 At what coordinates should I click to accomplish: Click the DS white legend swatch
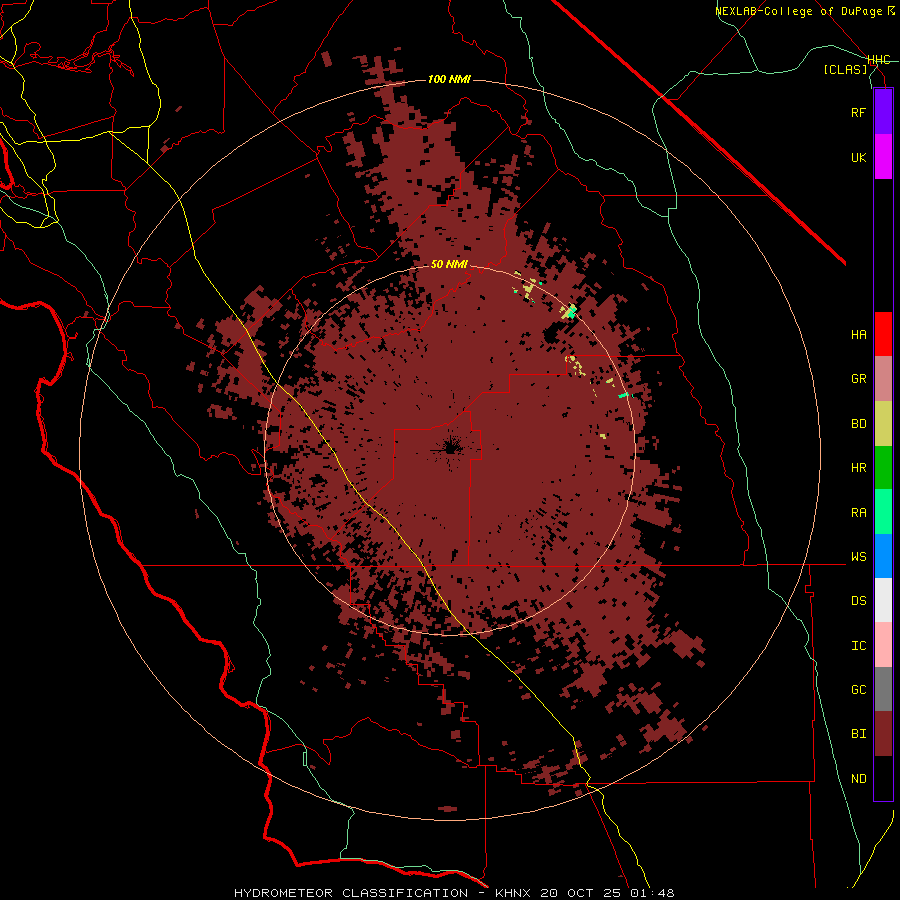click(x=883, y=600)
